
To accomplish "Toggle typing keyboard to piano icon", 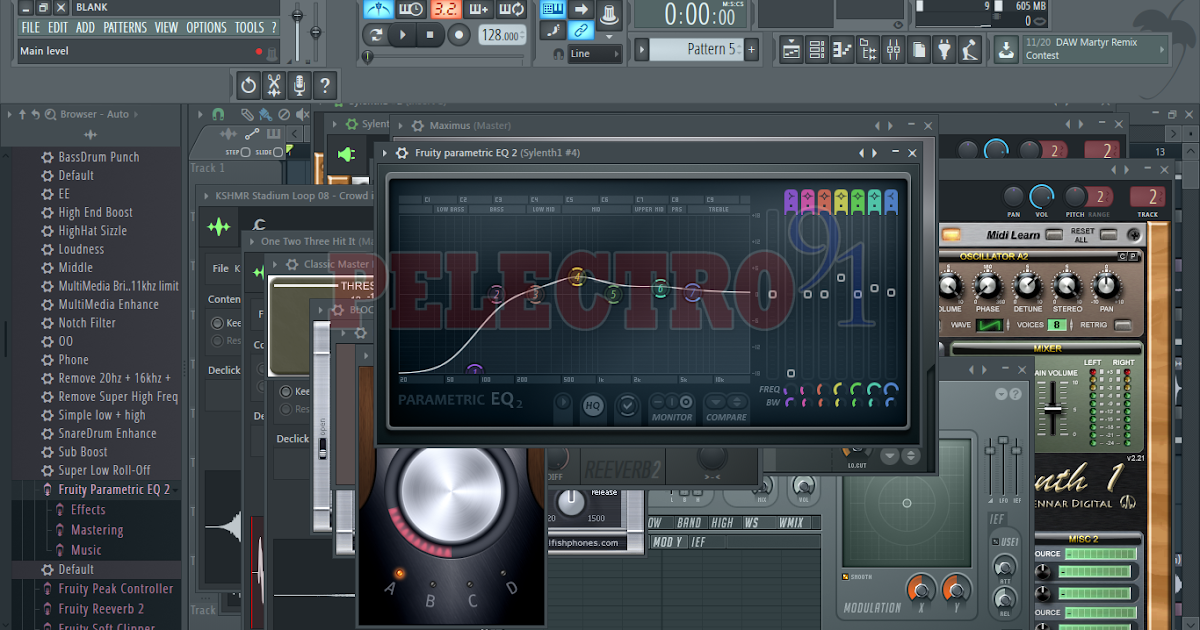I will 553,9.
